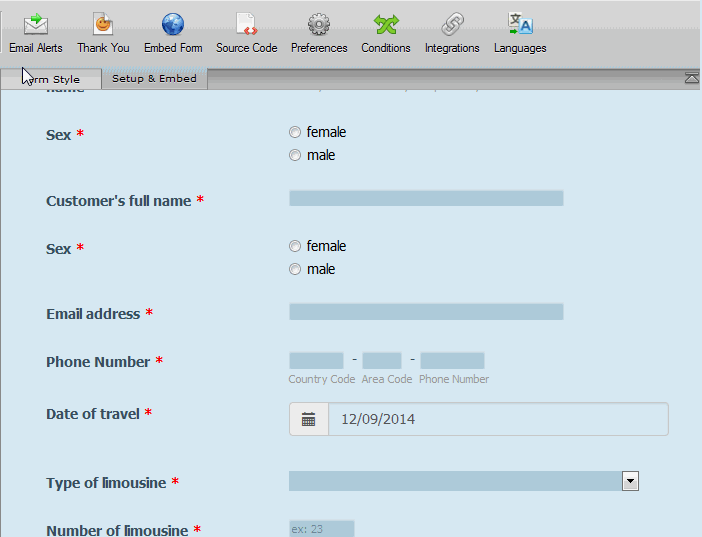Select female in the first Sex field
This screenshot has height=537, width=702.
tap(295, 132)
